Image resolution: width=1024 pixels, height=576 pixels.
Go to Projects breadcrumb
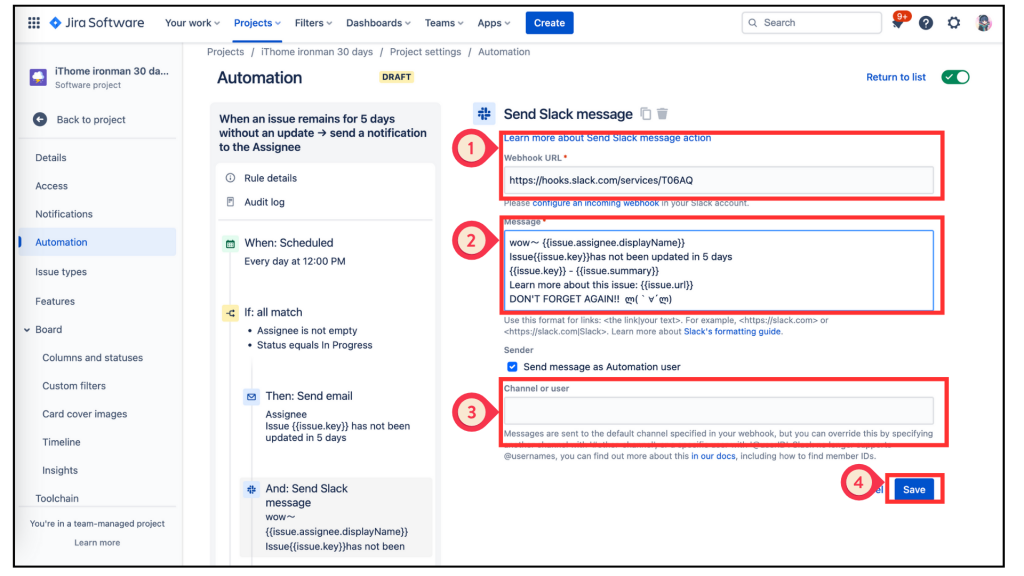[x=225, y=52]
